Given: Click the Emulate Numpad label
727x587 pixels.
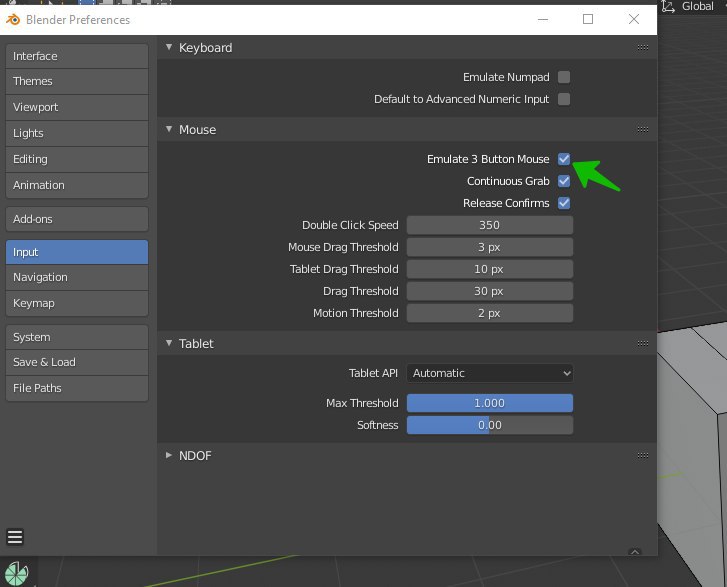Looking at the screenshot, I should click(x=506, y=77).
